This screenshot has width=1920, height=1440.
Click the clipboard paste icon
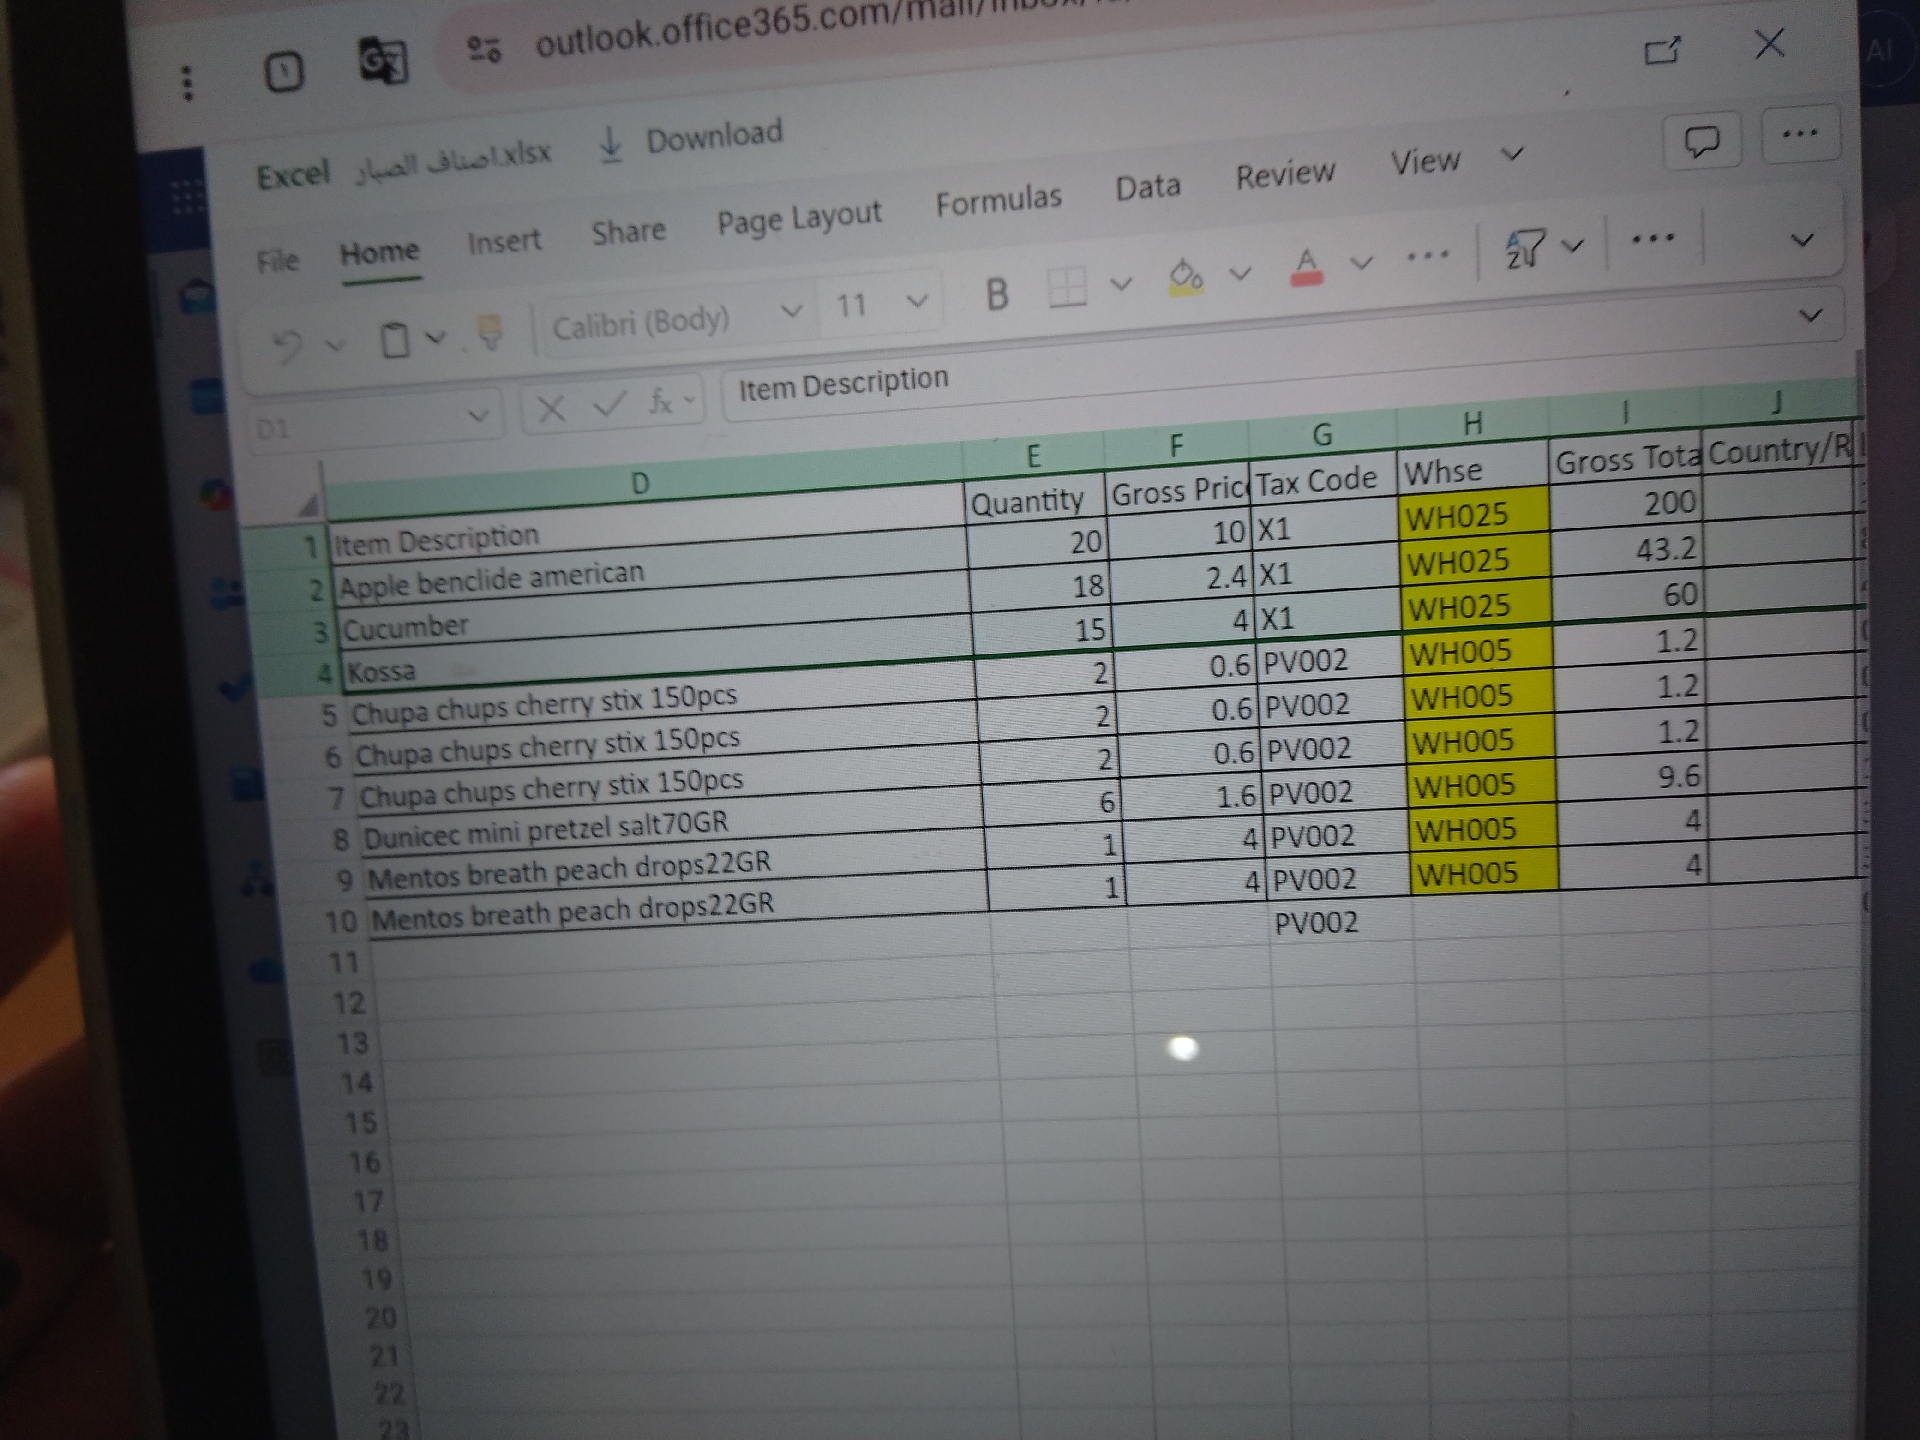point(396,340)
